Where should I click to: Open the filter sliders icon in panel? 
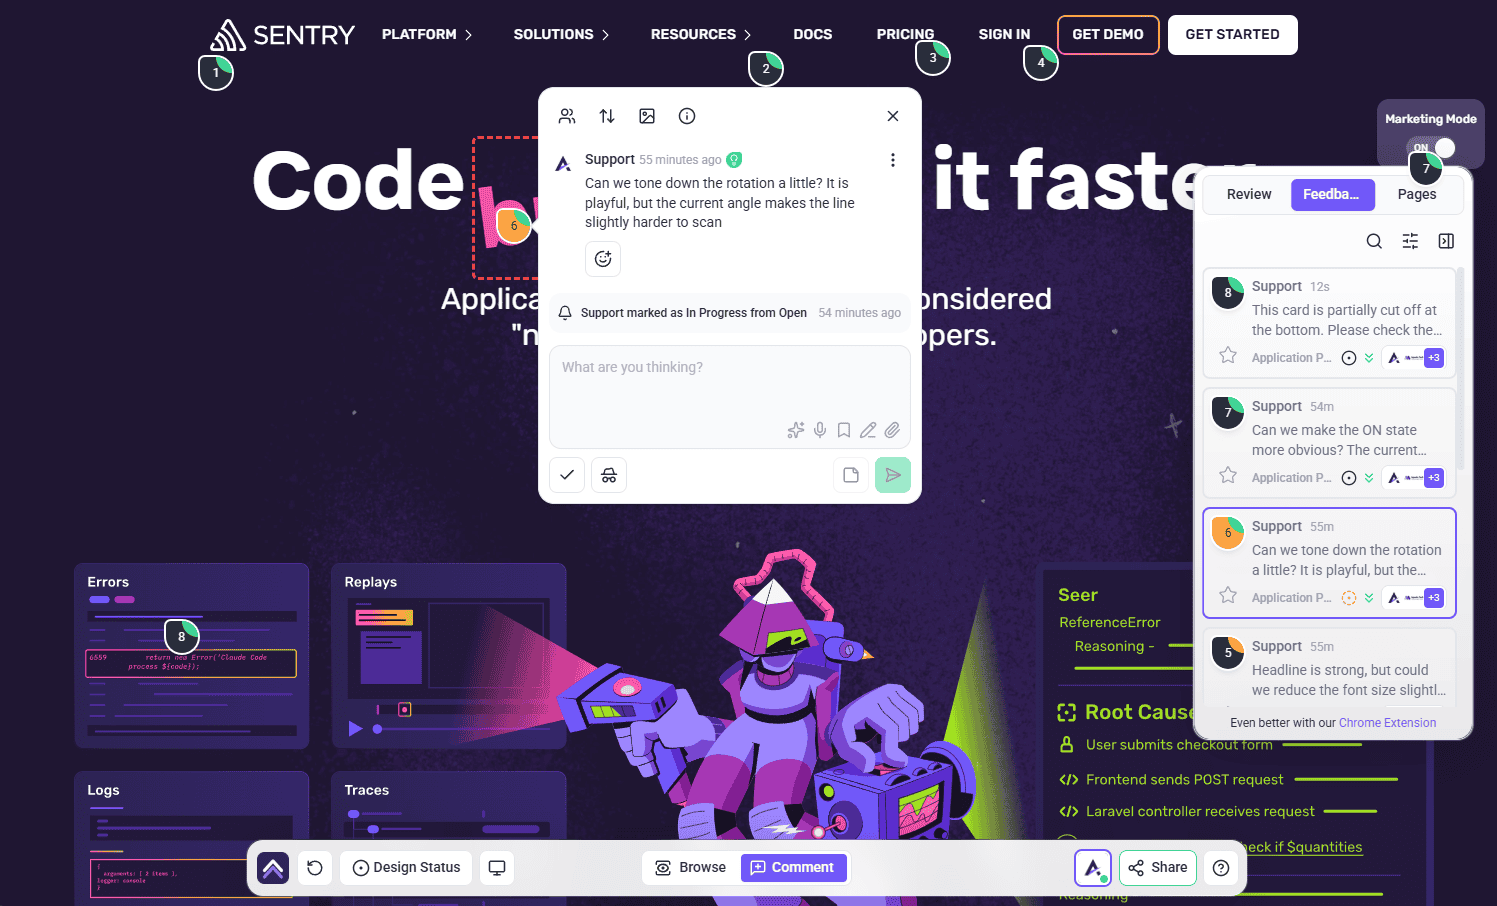point(1410,241)
